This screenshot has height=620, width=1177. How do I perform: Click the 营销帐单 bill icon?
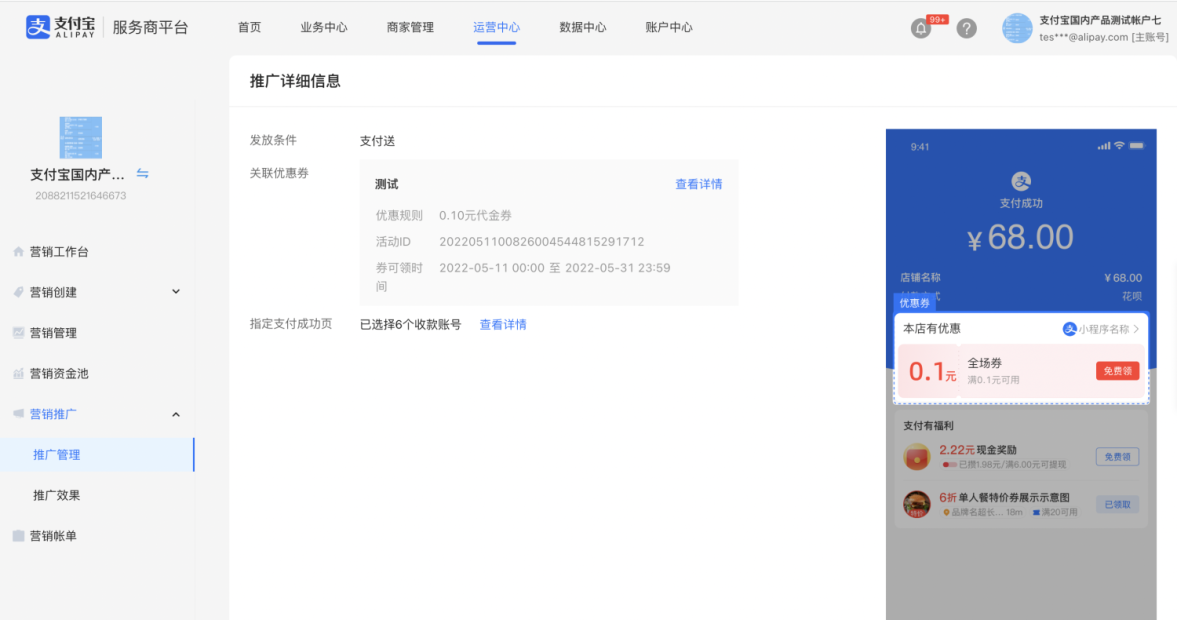click(x=18, y=536)
